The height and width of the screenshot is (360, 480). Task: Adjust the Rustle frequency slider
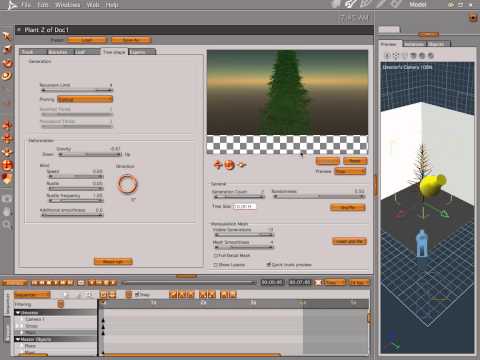click(x=76, y=201)
